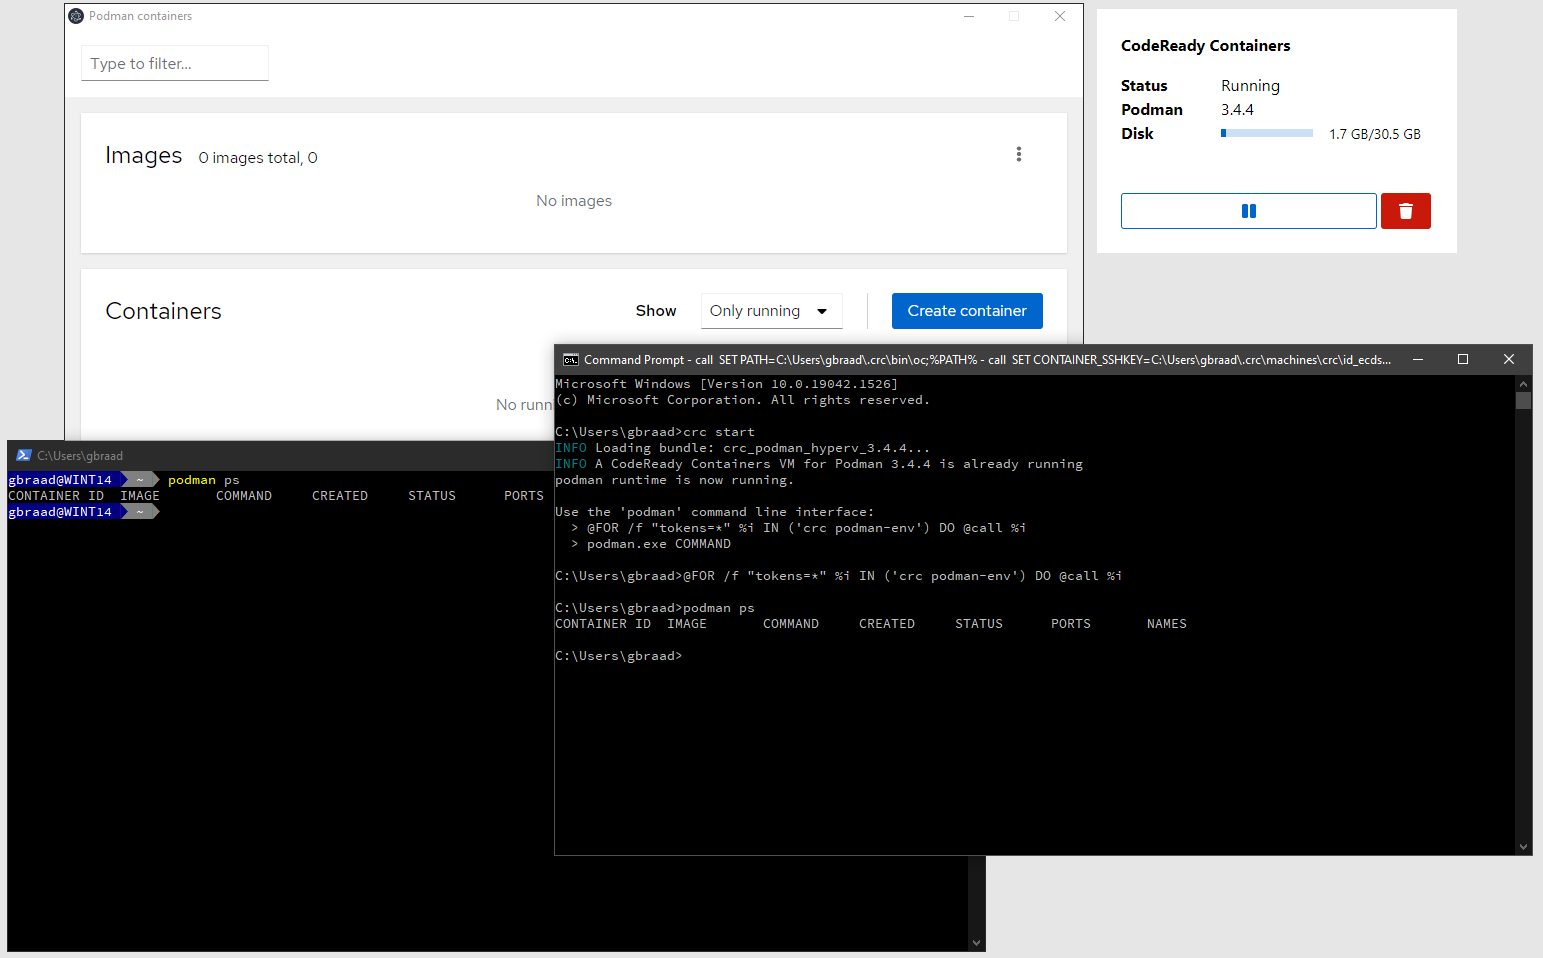Image resolution: width=1543 pixels, height=958 pixels.
Task: Click the Images heading
Action: tap(144, 156)
